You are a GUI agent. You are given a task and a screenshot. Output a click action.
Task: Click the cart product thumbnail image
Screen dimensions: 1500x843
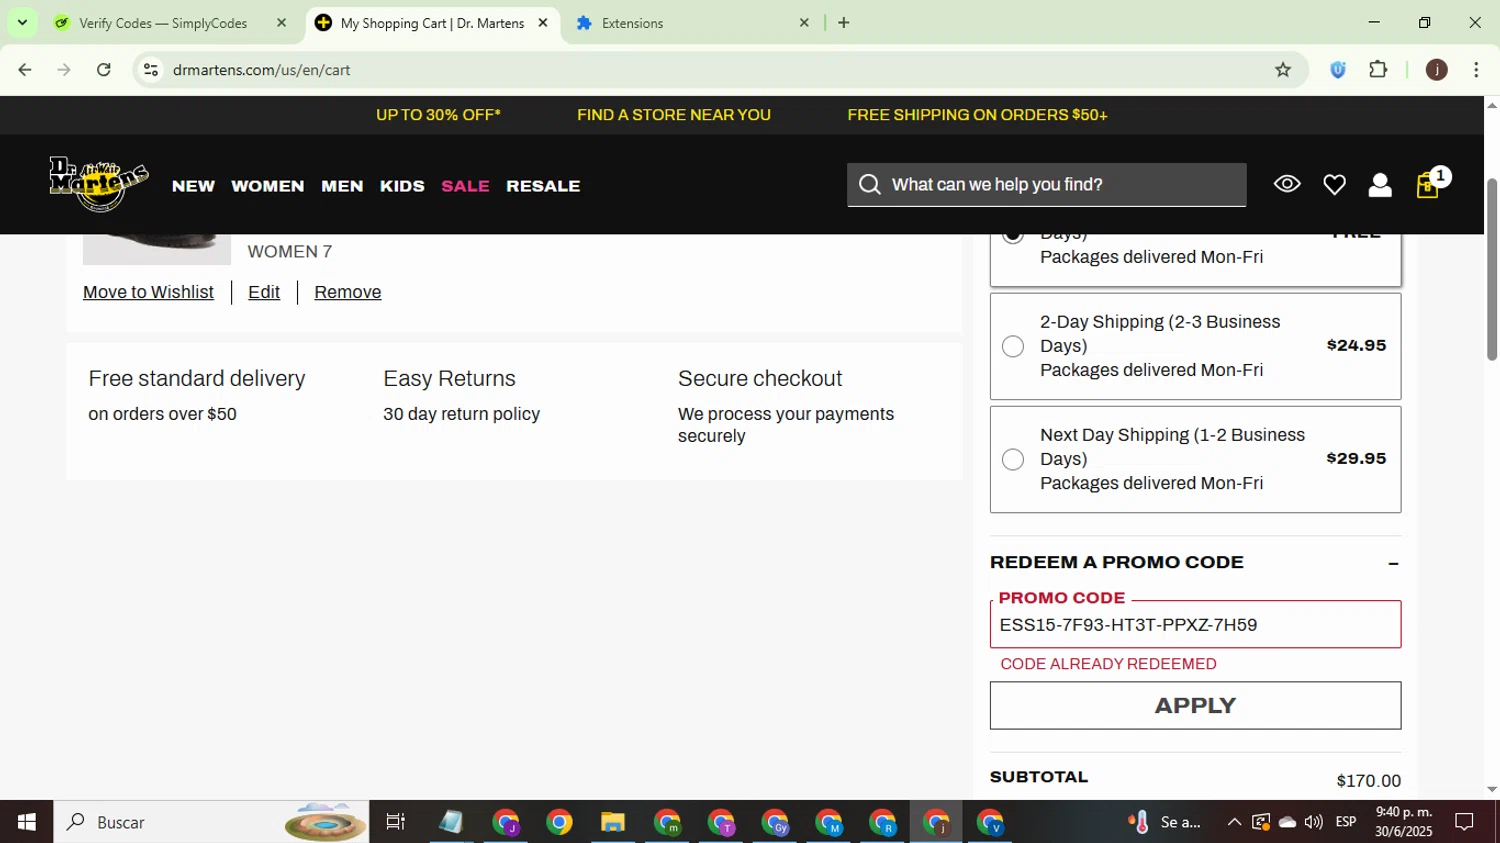[156, 249]
